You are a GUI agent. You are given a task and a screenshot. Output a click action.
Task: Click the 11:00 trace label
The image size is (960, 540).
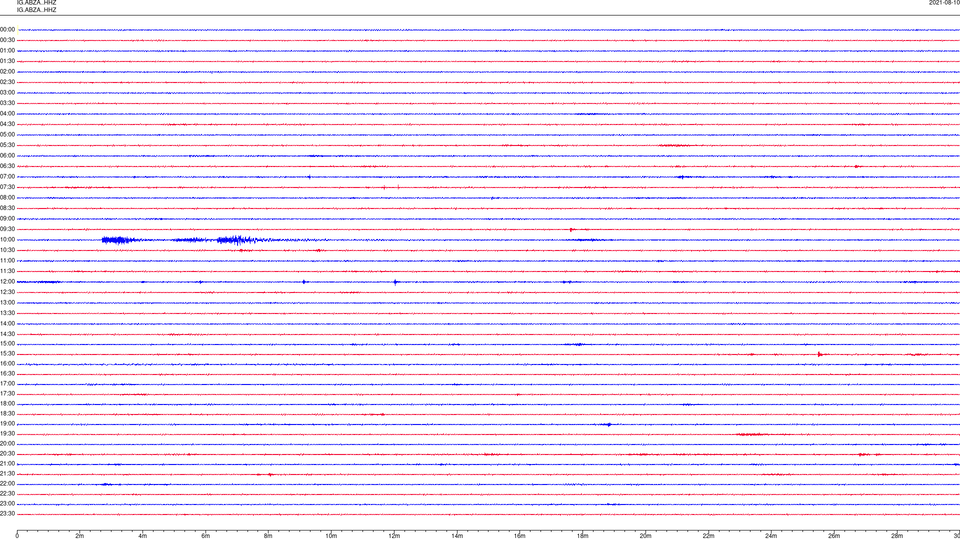[x=7, y=261]
